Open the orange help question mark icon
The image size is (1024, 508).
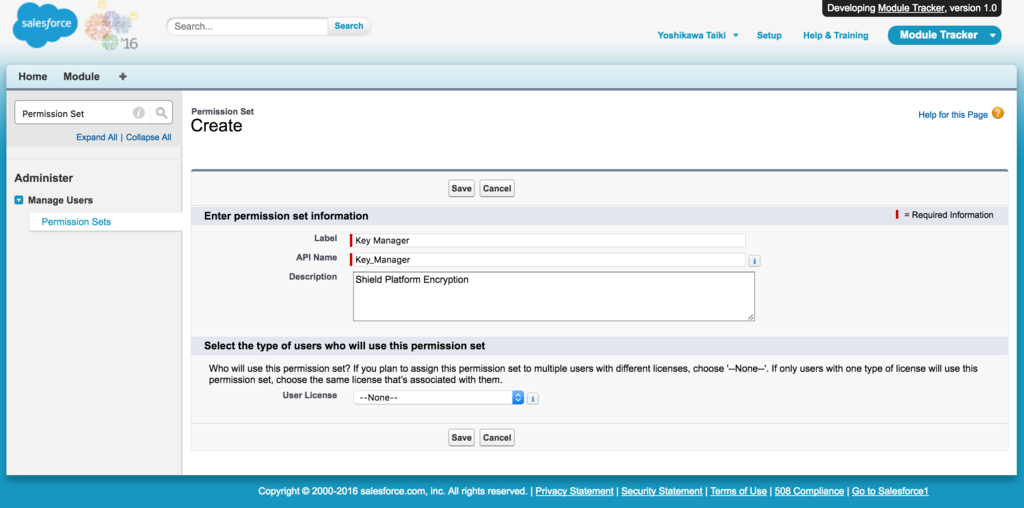[998, 113]
